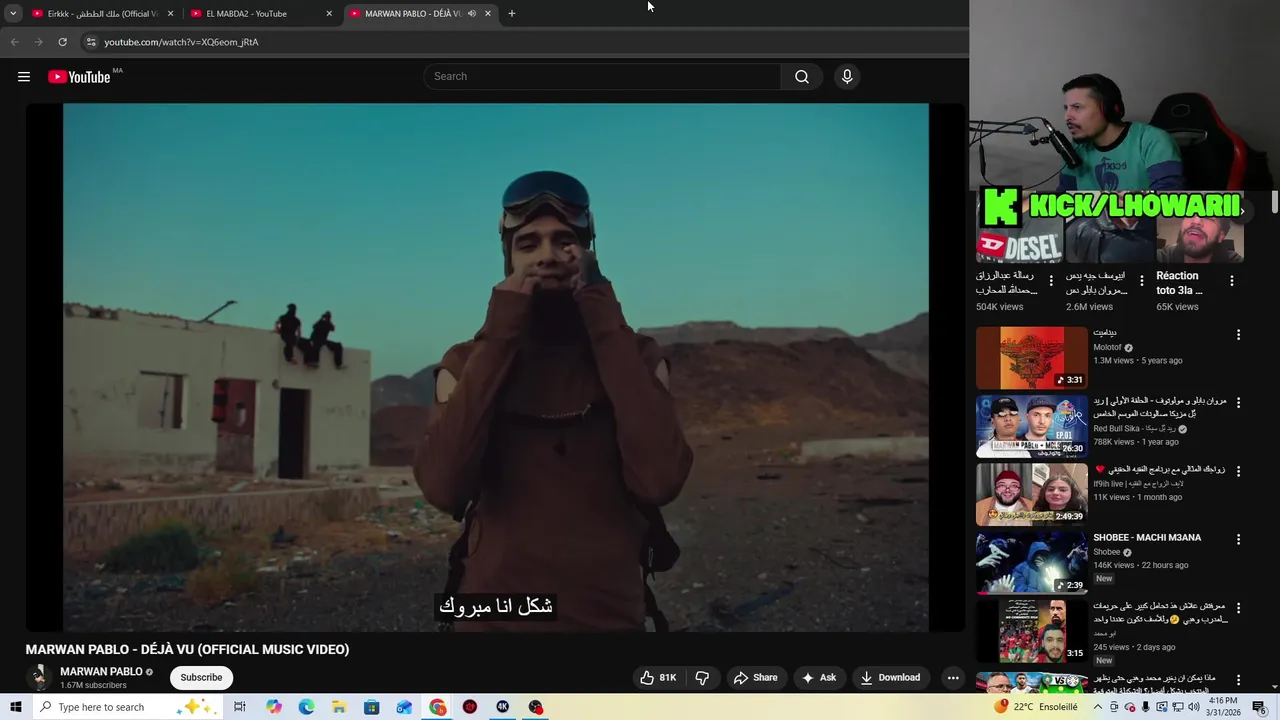Screen dimensions: 1280x720
Task: Dislike the DÉJÀ VU video
Action: (702, 677)
